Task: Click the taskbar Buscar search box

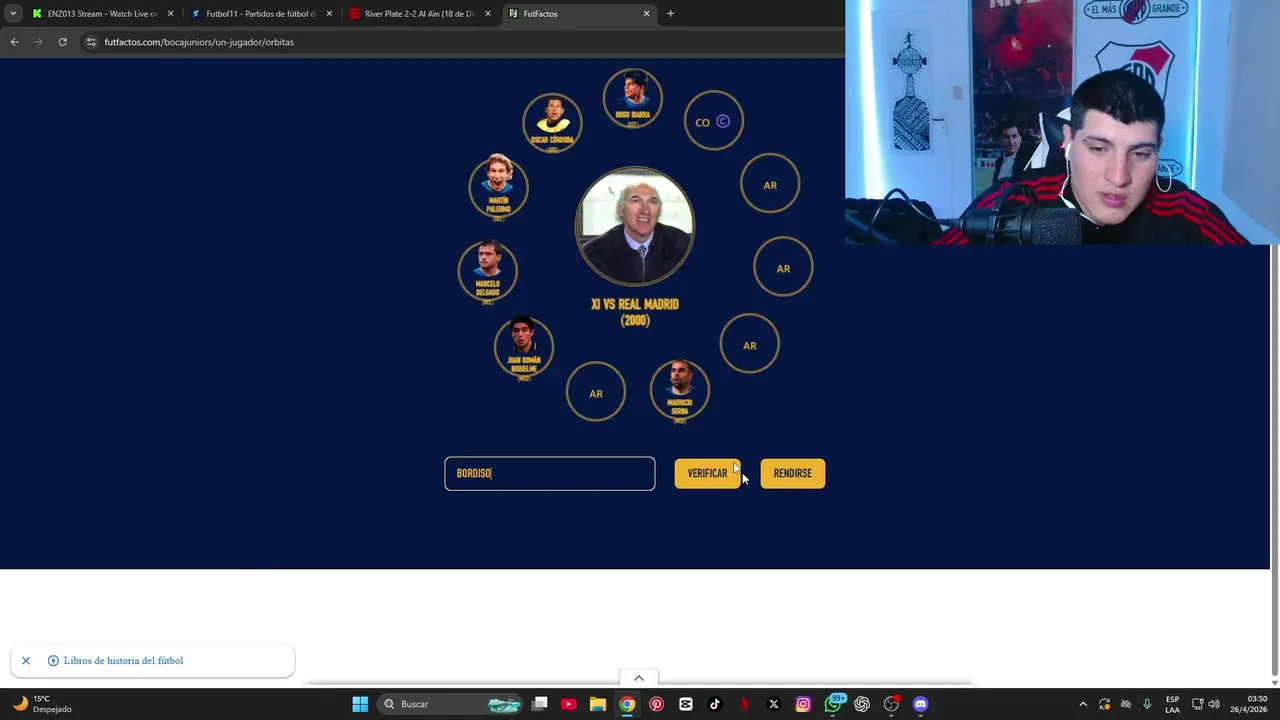Action: [452, 704]
